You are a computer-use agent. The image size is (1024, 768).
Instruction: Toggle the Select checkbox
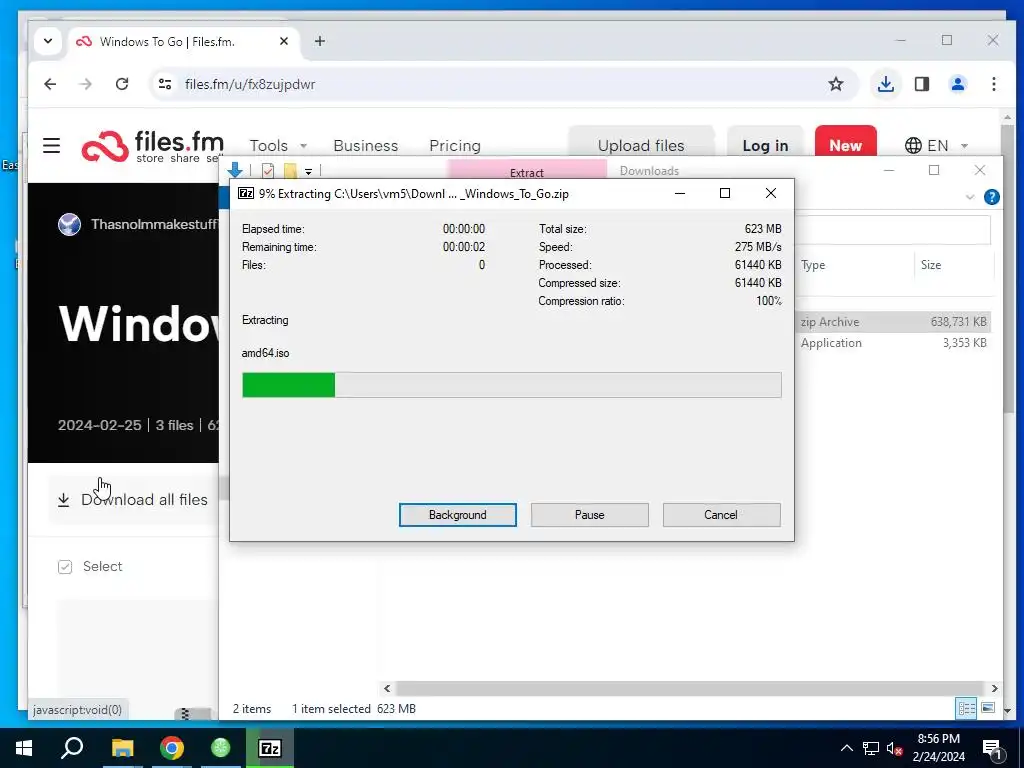point(65,566)
